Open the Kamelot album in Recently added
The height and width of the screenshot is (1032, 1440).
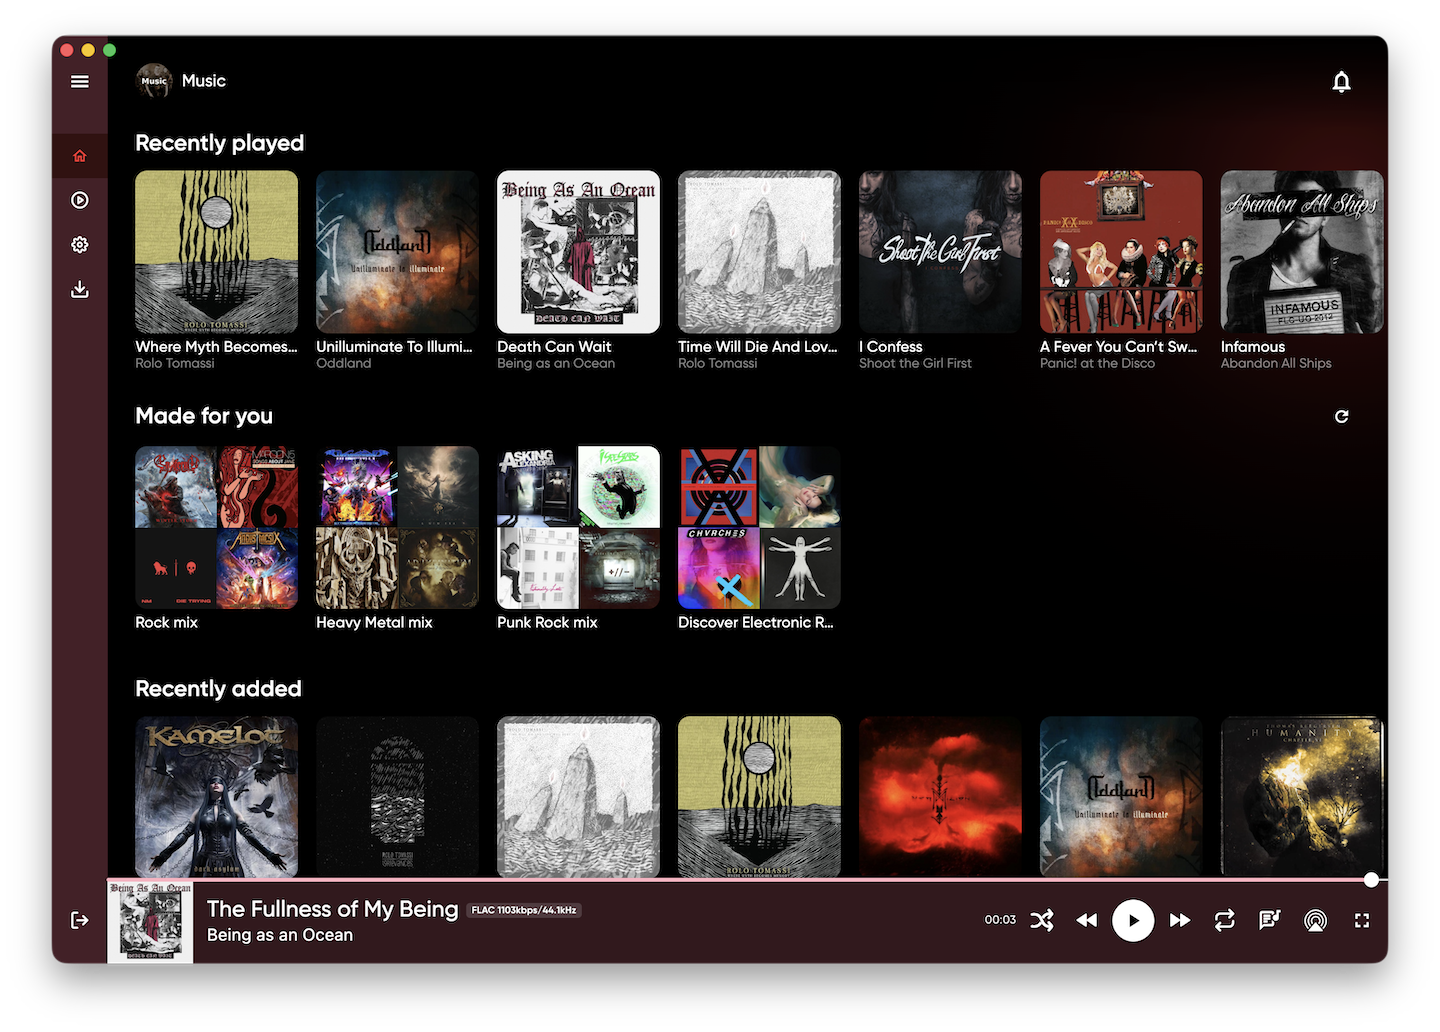[x=217, y=797]
